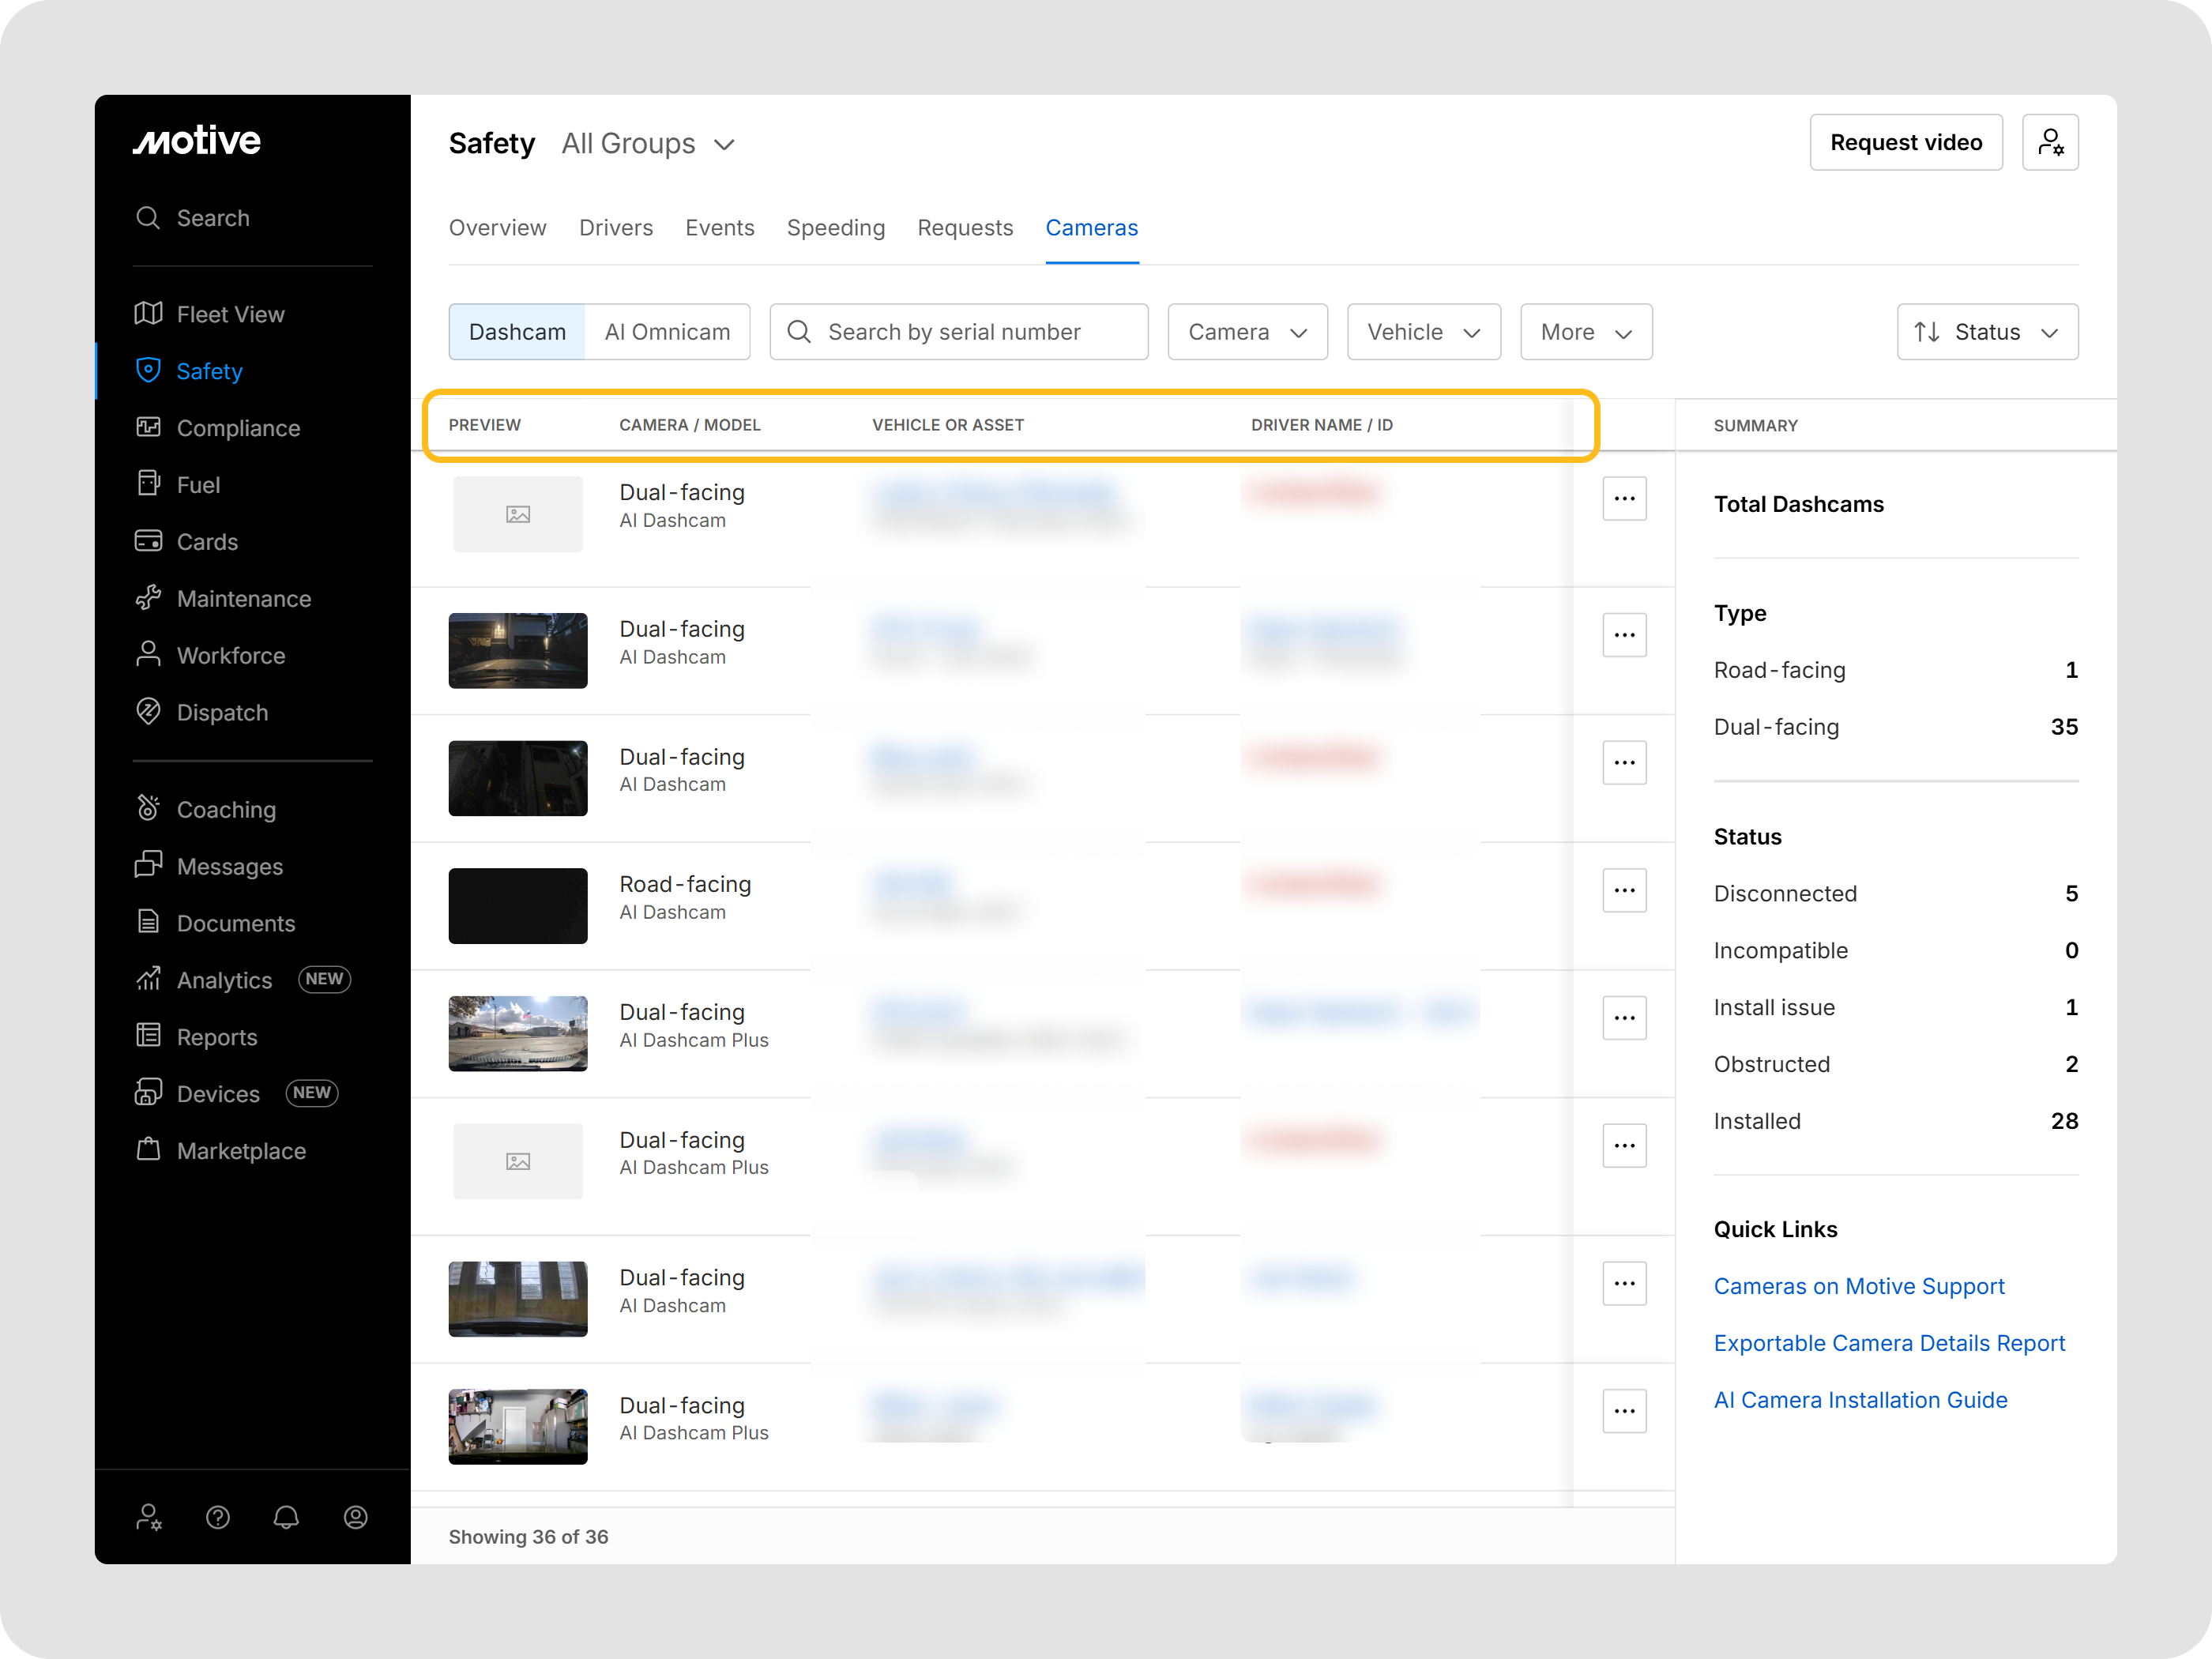Open the Coaching section
Image resolution: width=2212 pixels, height=1659 pixels.
coord(226,809)
